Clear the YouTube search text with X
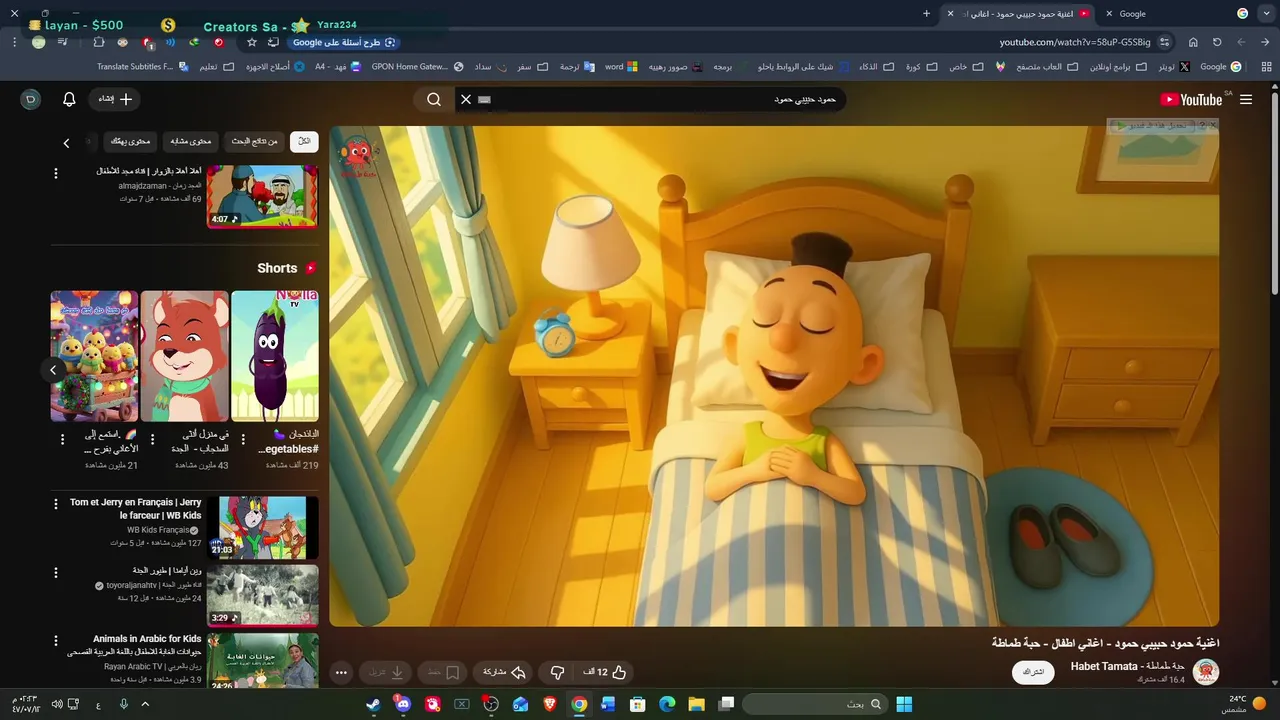 click(465, 99)
